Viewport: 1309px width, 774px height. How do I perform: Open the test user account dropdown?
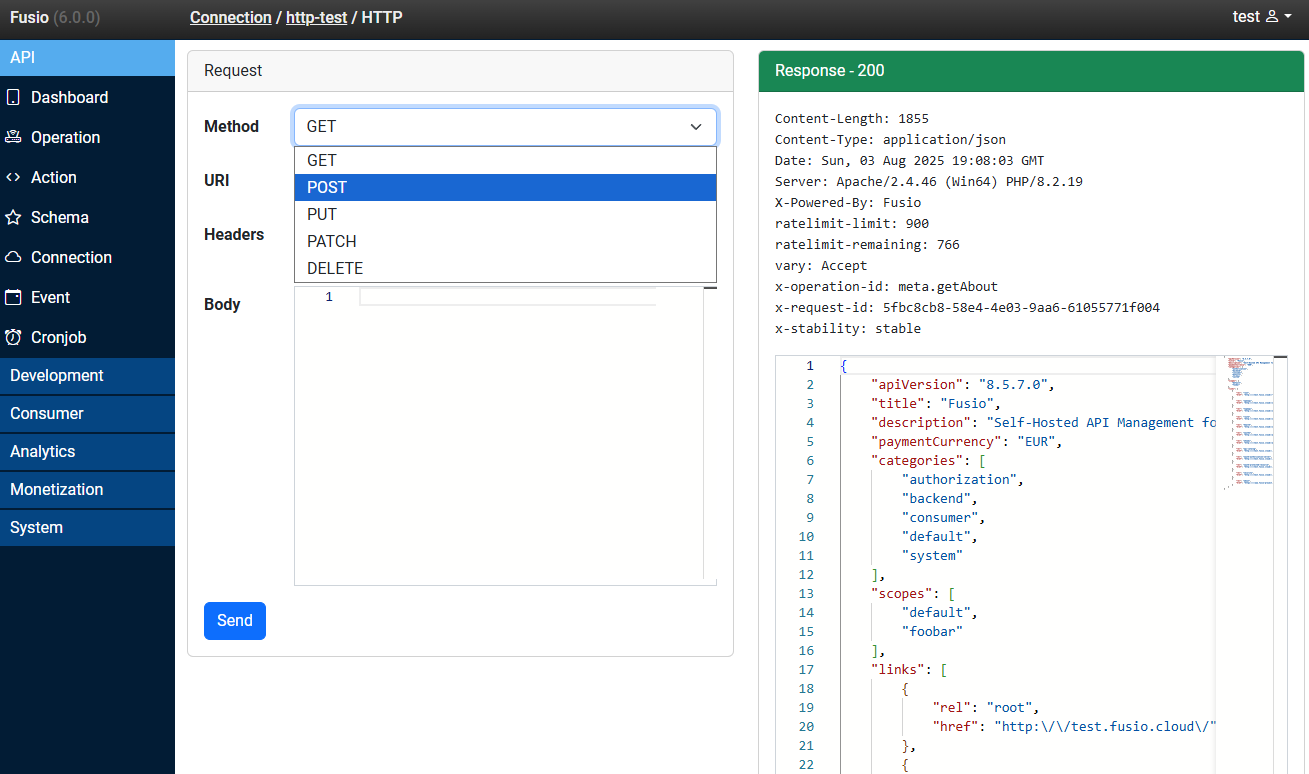coord(1261,17)
